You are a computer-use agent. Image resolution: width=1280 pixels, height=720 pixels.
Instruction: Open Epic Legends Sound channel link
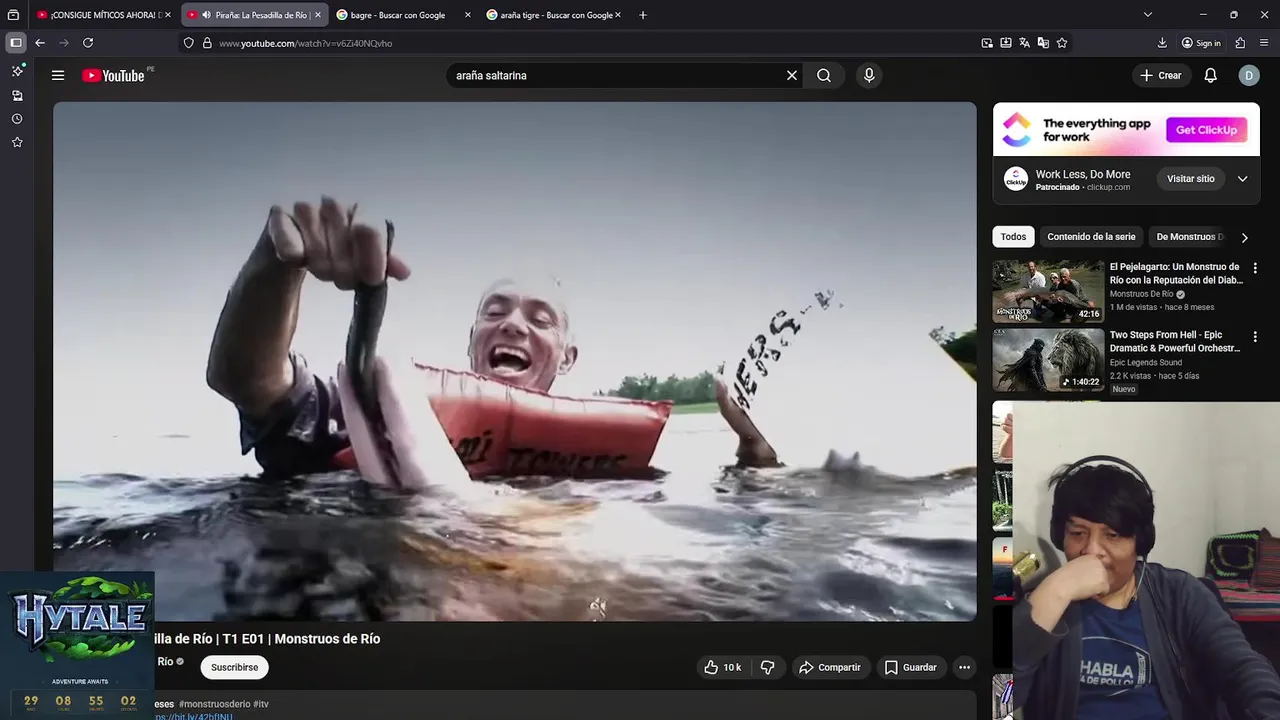tap(1145, 362)
